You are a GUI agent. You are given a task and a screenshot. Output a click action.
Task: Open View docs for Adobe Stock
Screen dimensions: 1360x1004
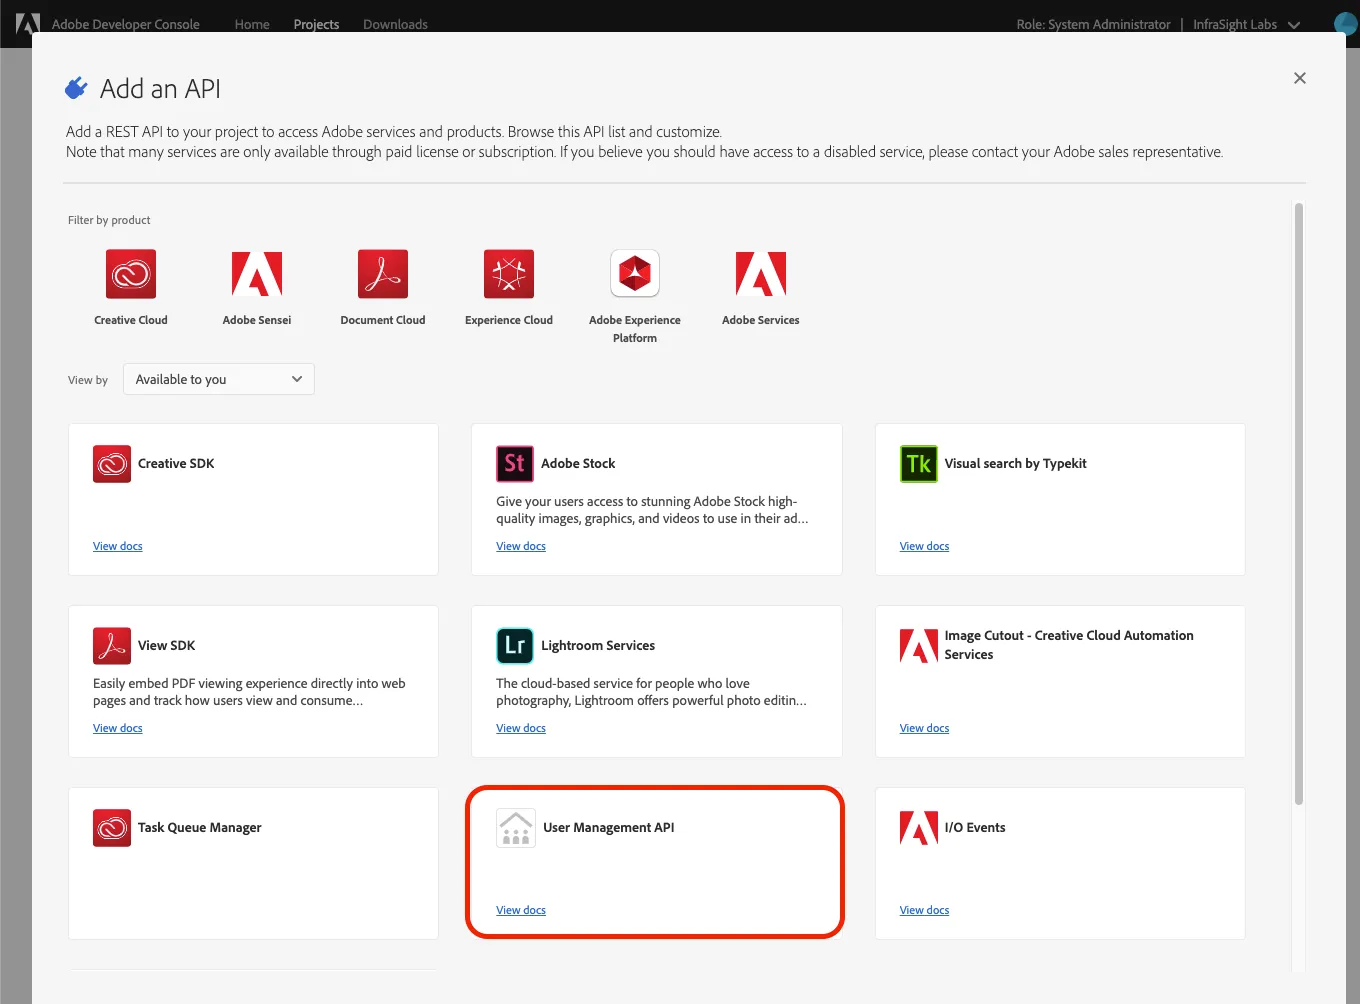(521, 546)
